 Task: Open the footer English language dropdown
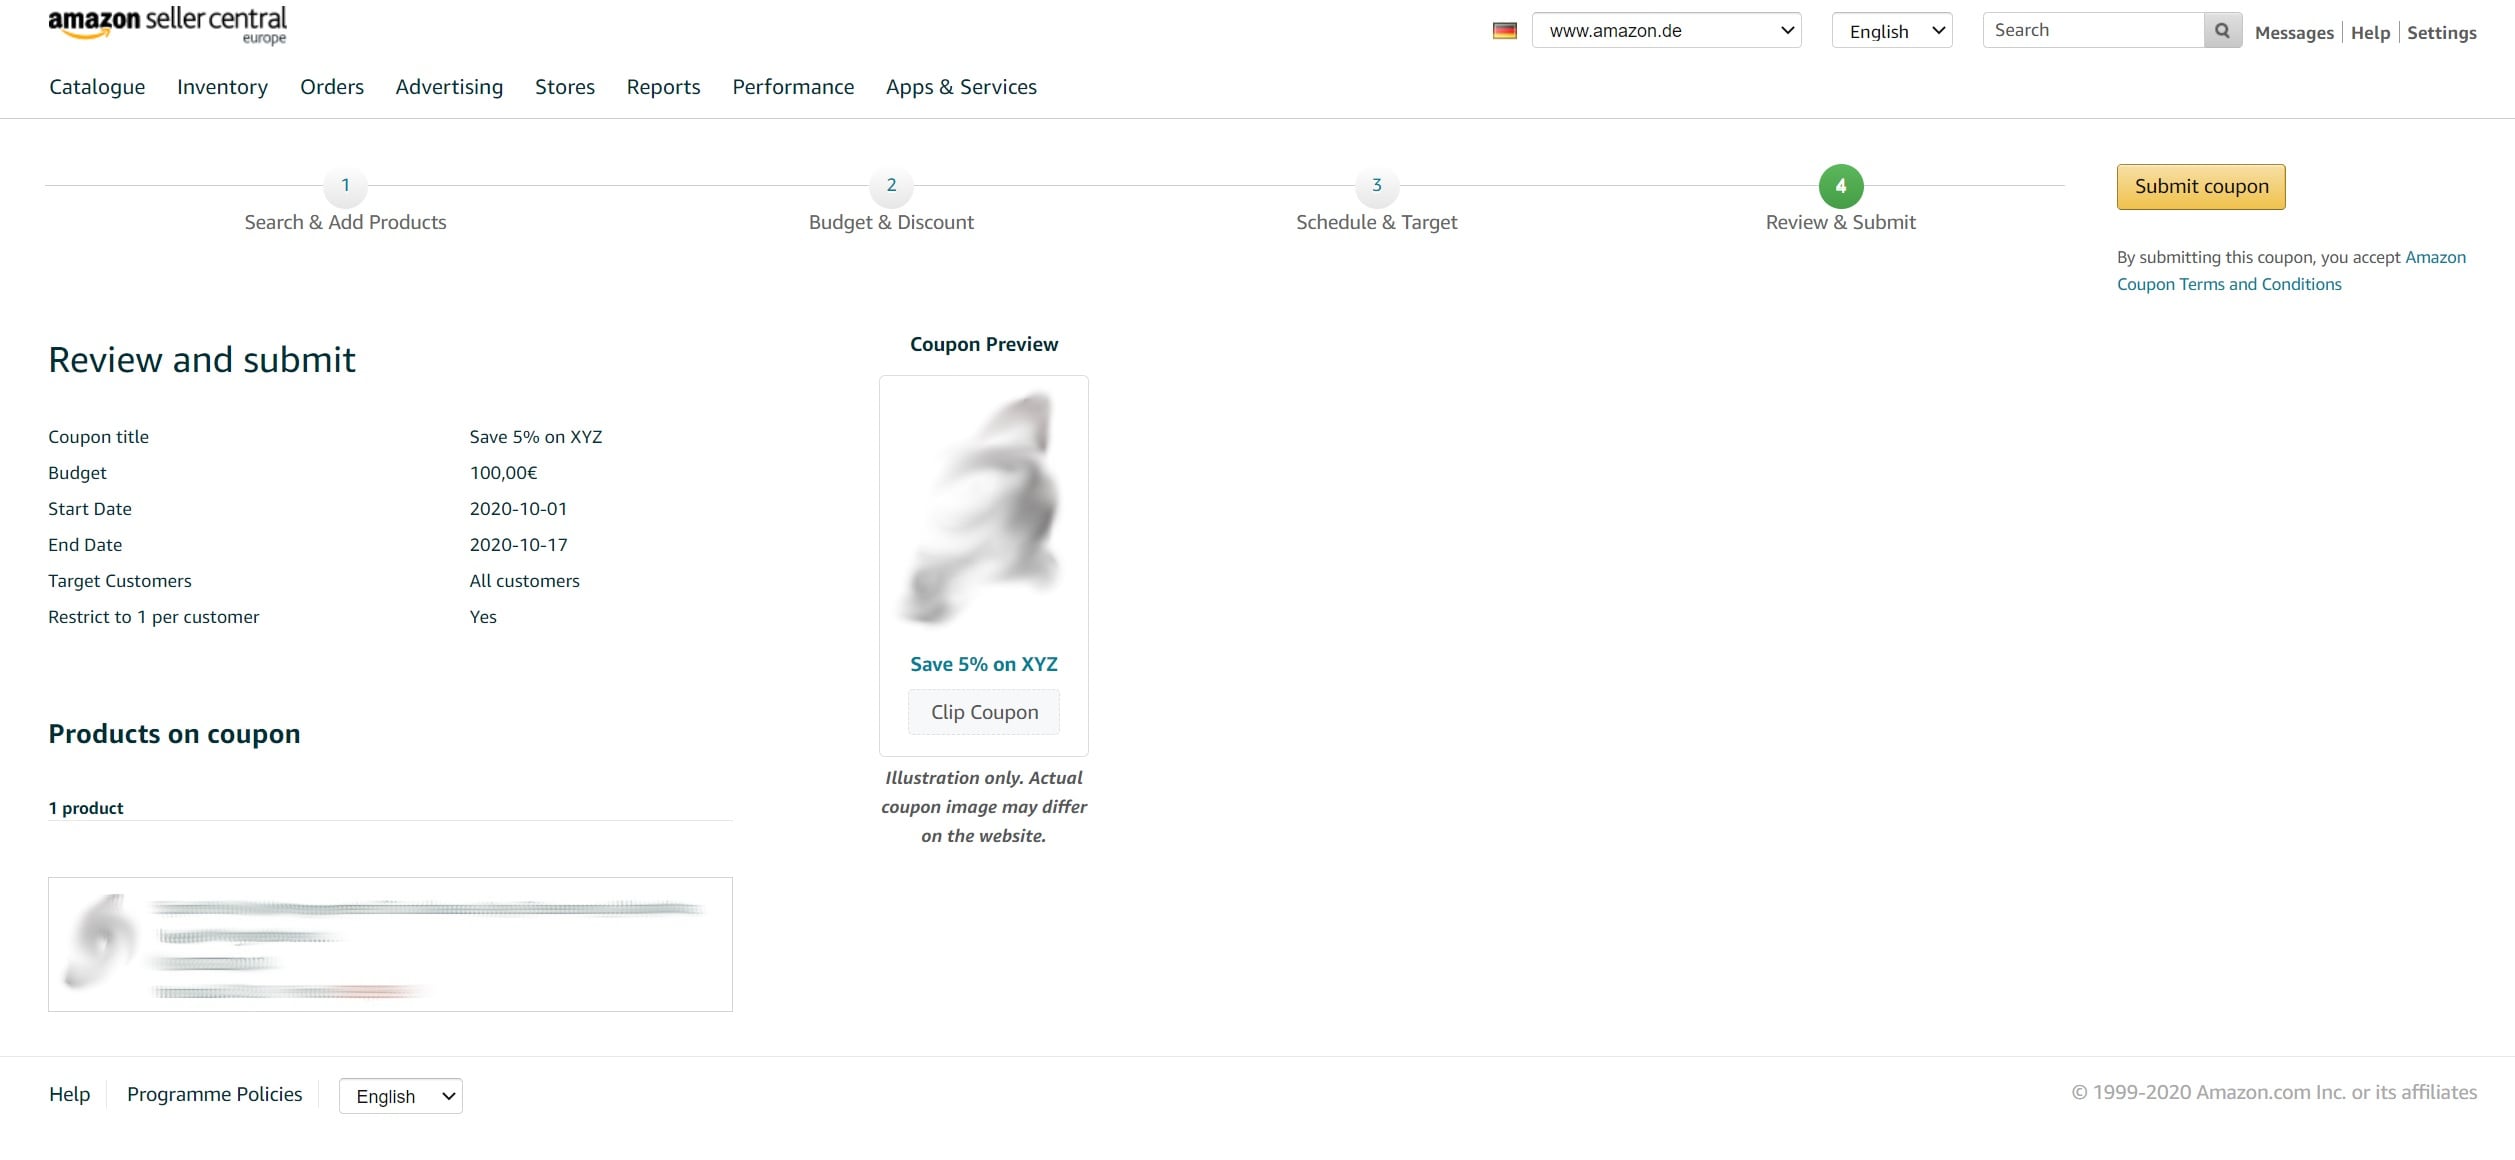pyautogui.click(x=400, y=1096)
